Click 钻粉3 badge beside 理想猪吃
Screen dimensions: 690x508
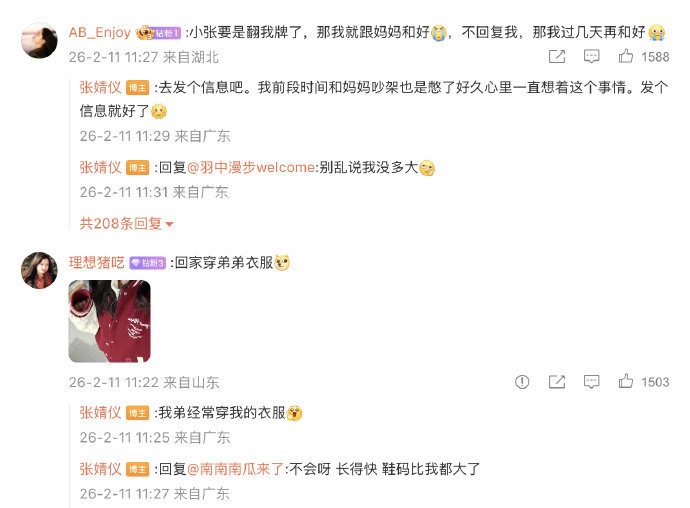[148, 263]
